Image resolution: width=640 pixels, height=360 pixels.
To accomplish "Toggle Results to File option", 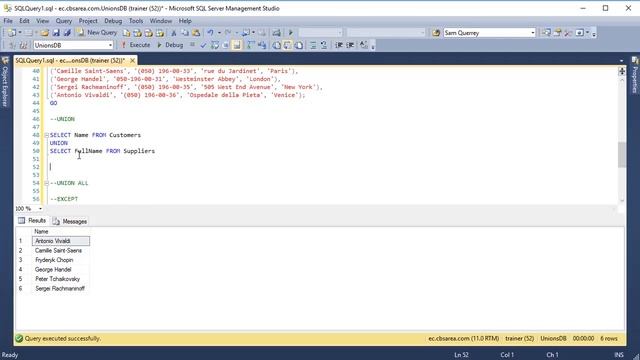I will (299, 45).
